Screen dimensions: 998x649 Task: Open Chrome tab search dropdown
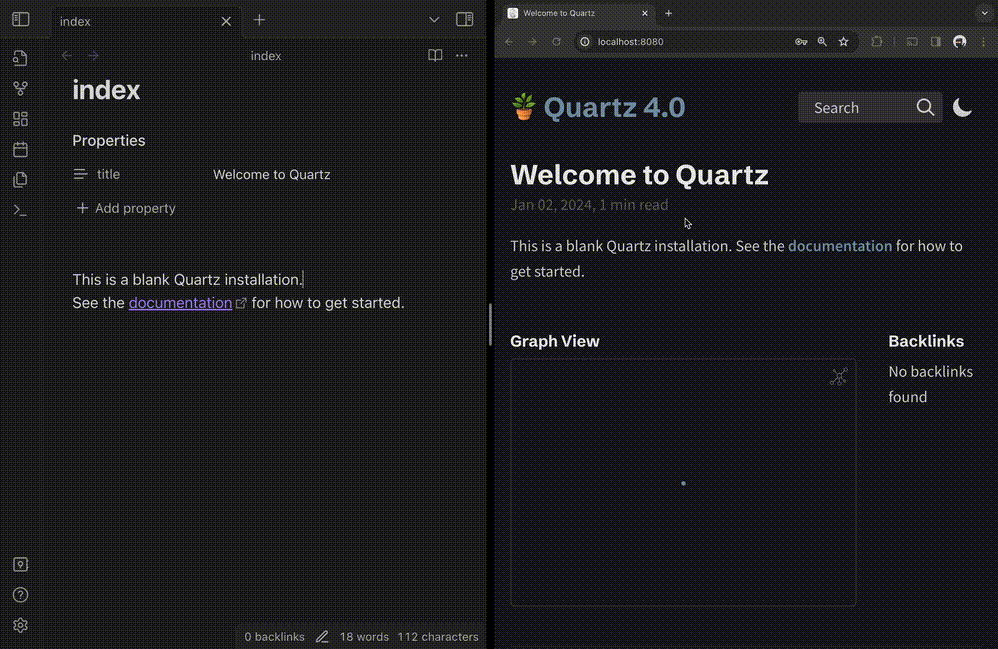pos(983,13)
